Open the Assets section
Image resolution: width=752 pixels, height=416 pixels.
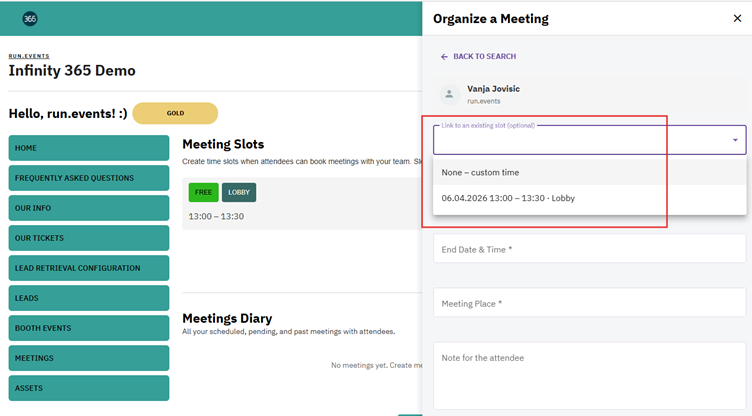(89, 388)
